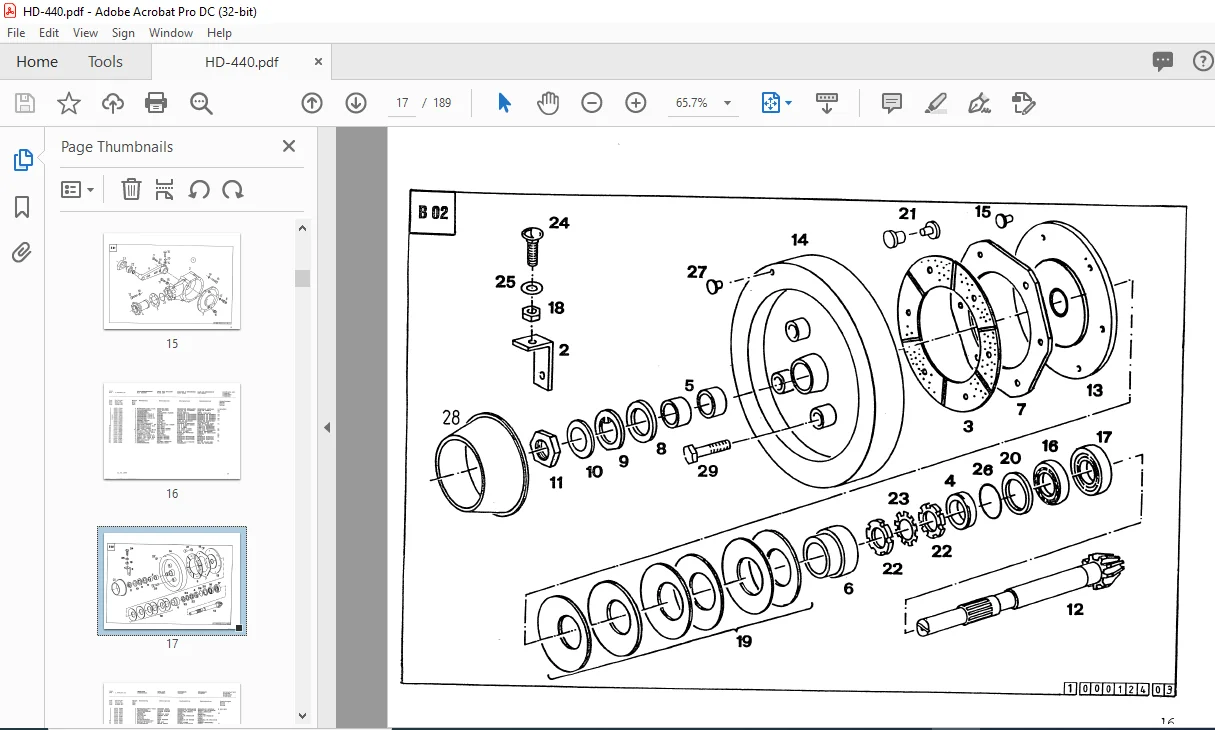Viewport: 1215px width, 730px height.
Task: Select page 17 thumbnail
Action: point(172,582)
